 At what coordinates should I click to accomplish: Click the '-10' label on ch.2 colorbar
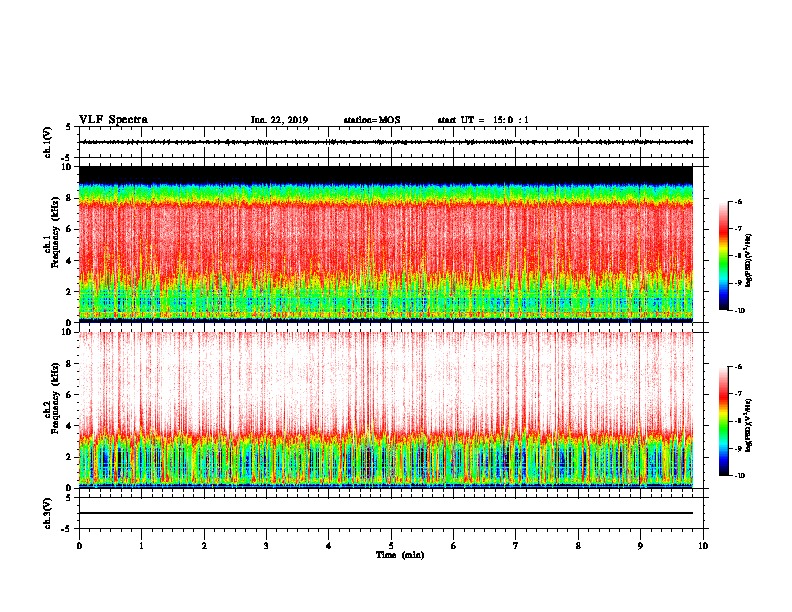pos(740,476)
